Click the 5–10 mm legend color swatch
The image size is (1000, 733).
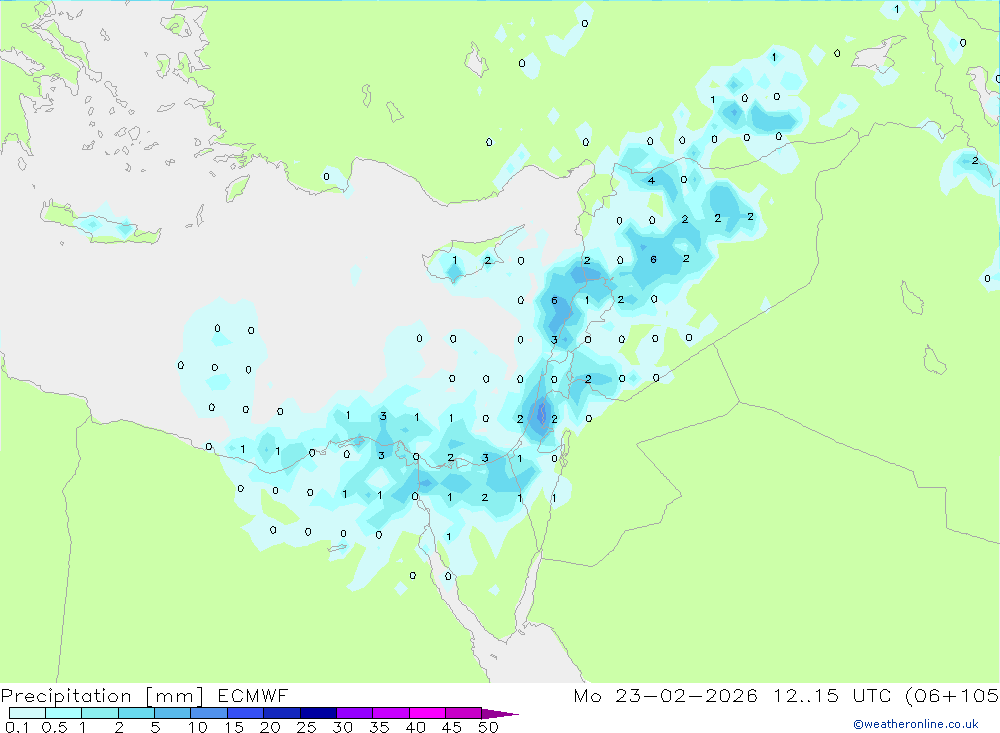point(172,713)
